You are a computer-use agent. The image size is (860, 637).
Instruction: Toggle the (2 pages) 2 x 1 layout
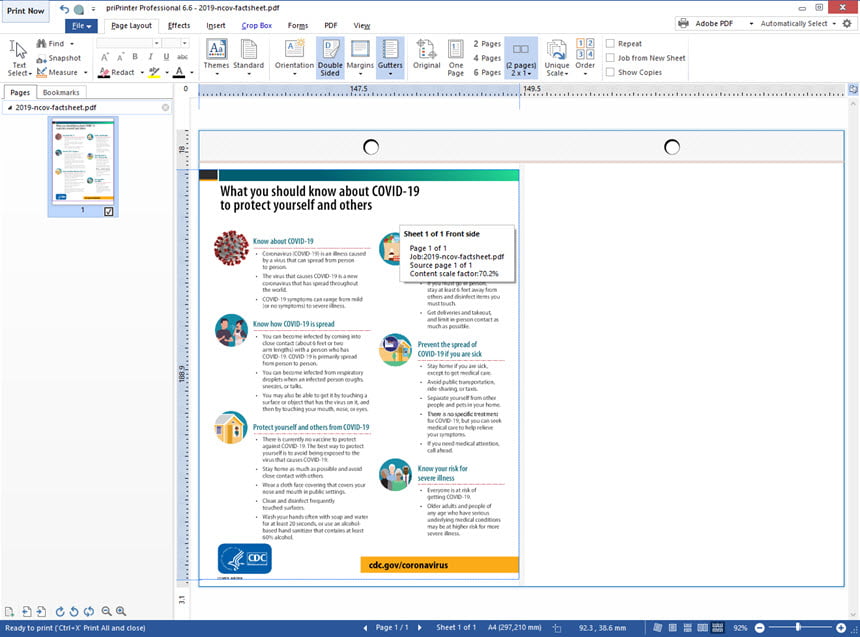coord(521,58)
